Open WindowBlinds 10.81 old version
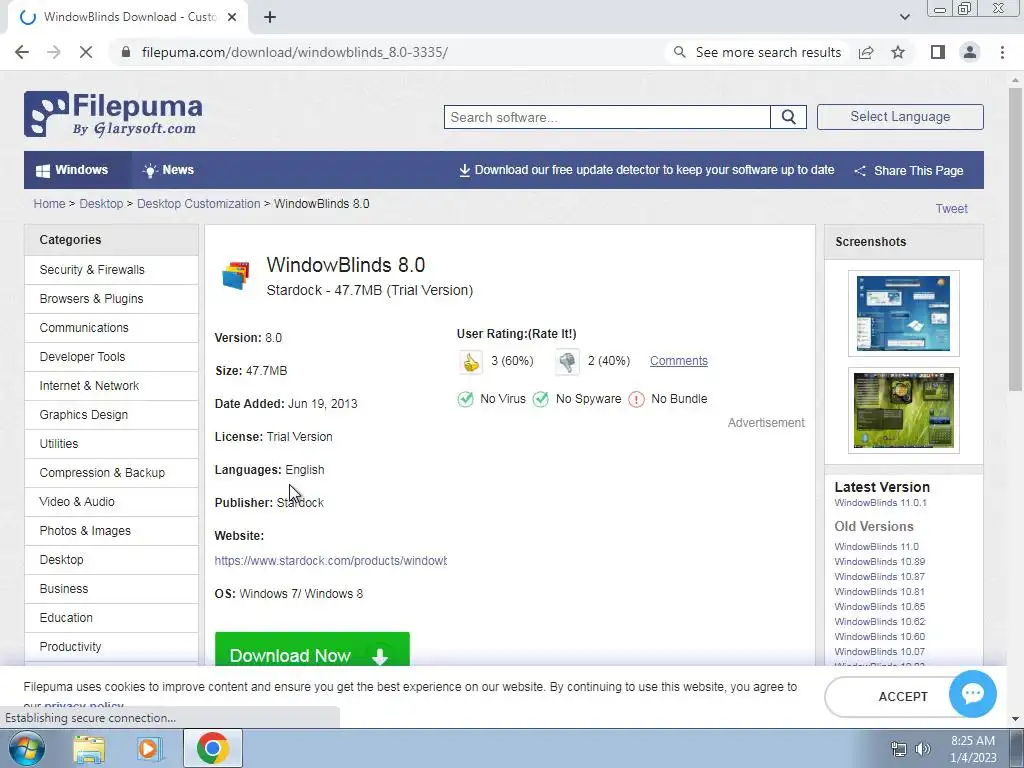Image resolution: width=1024 pixels, height=768 pixels. [880, 592]
